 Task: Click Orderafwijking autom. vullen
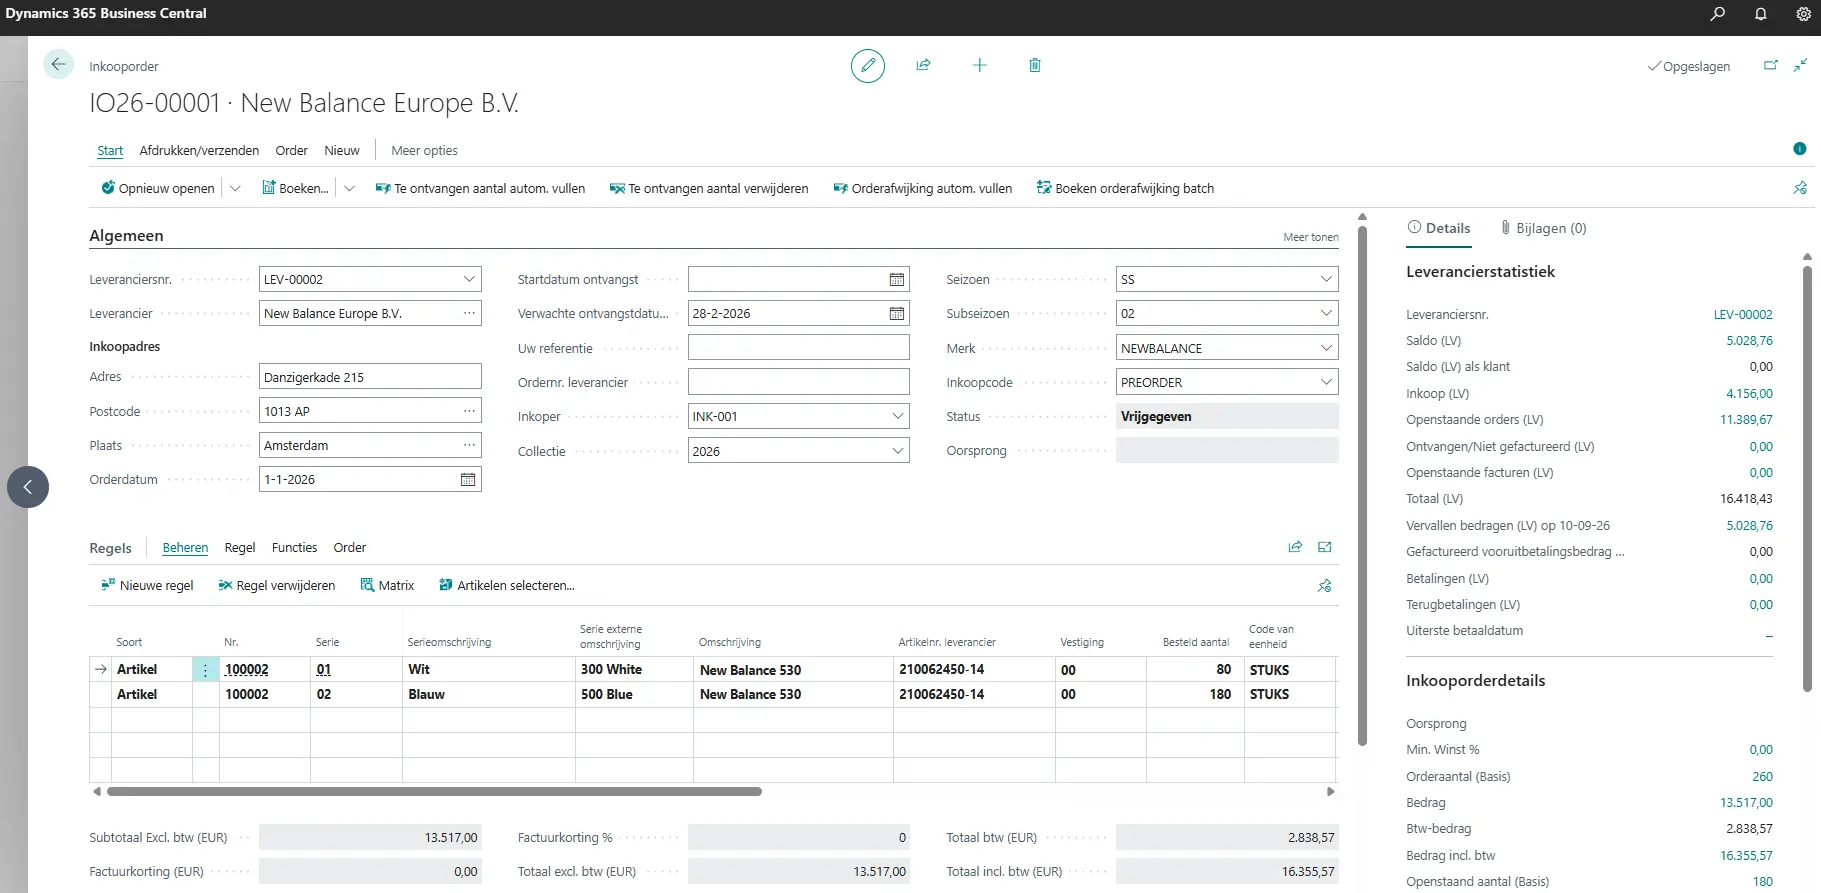922,188
